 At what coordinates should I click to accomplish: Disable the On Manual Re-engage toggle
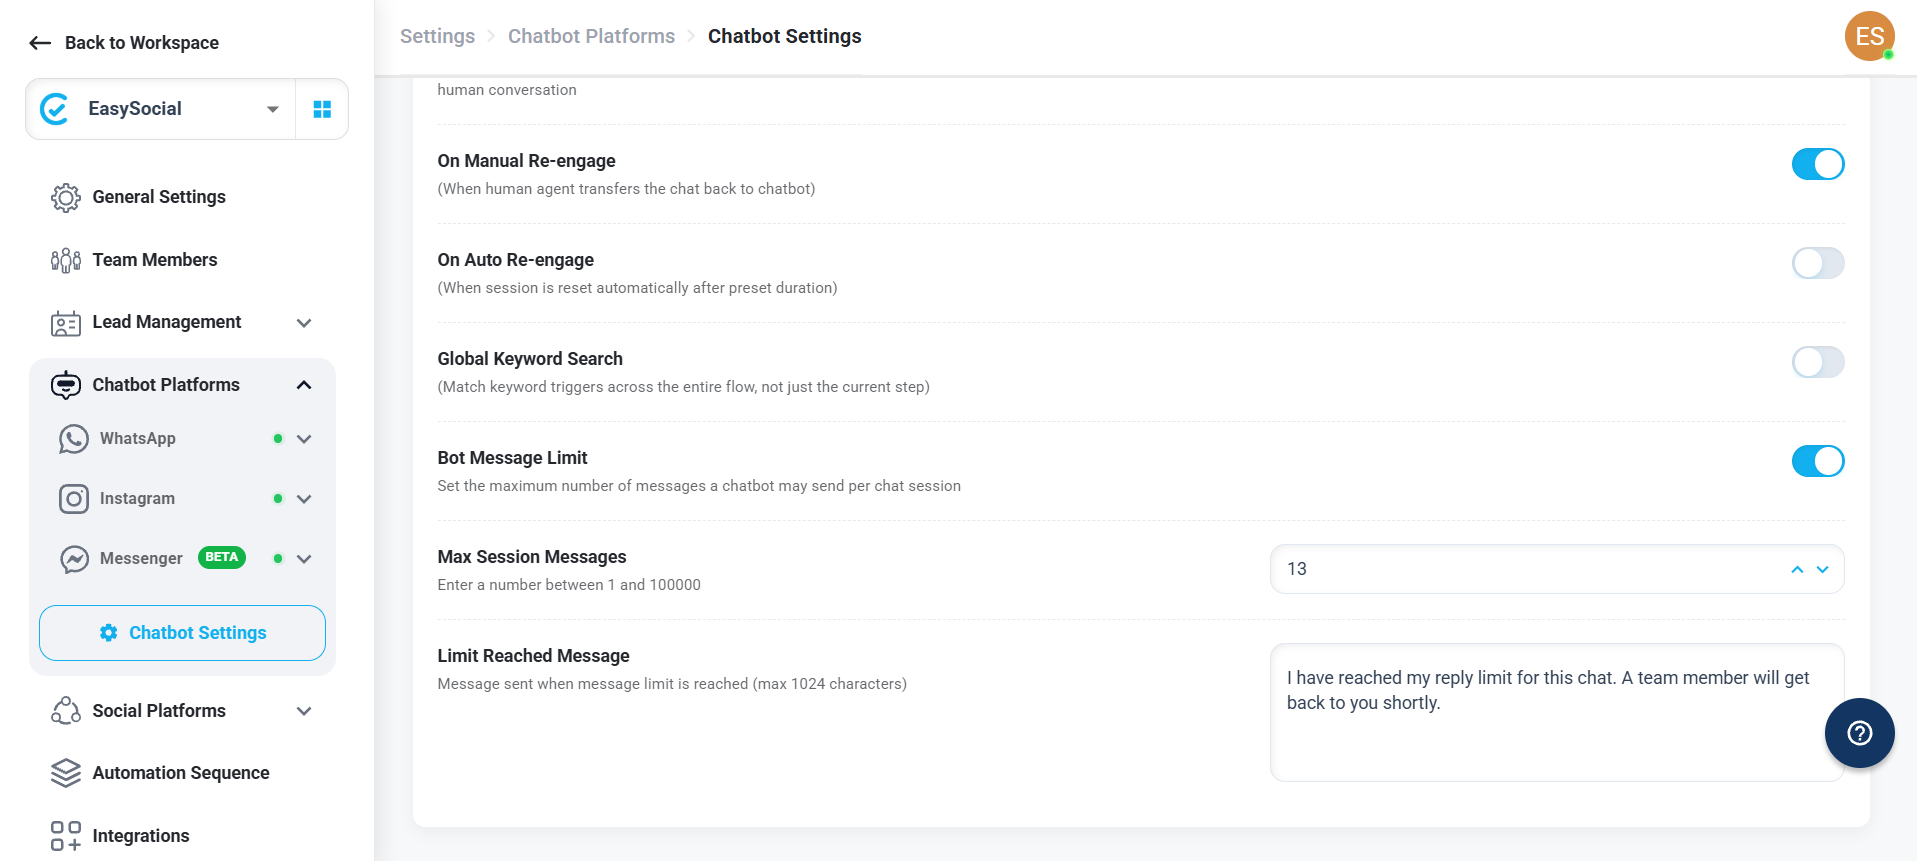1818,164
